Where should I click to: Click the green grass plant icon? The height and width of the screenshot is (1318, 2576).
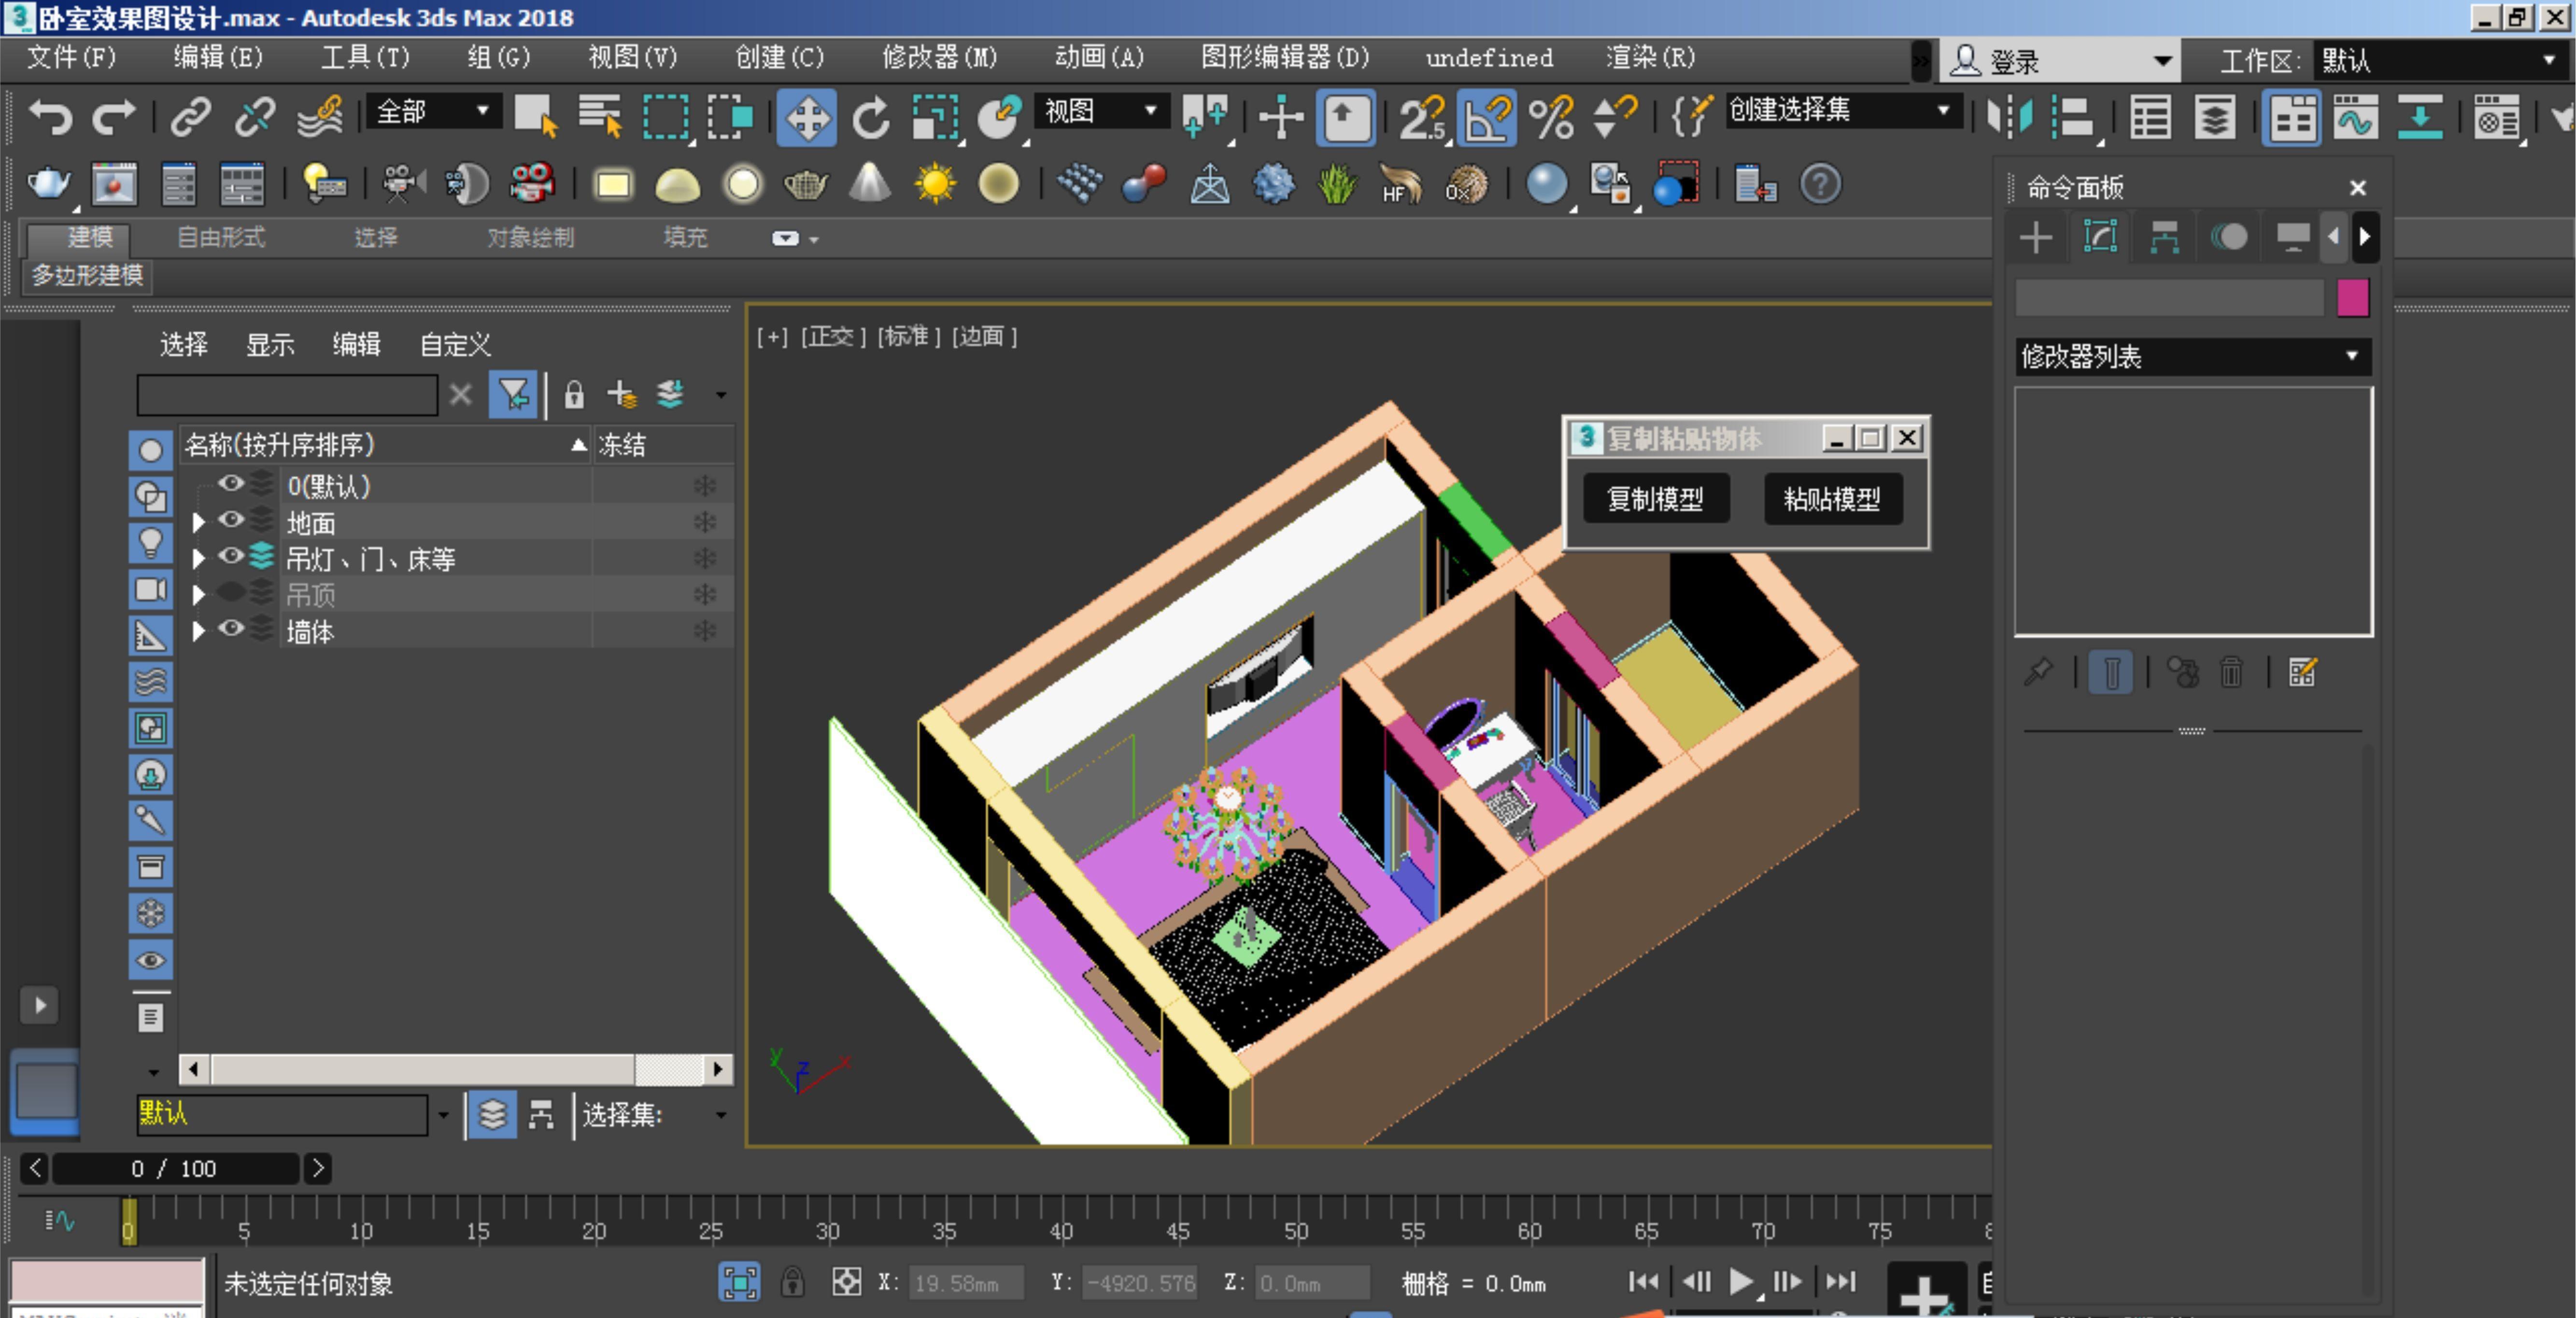tap(1337, 184)
